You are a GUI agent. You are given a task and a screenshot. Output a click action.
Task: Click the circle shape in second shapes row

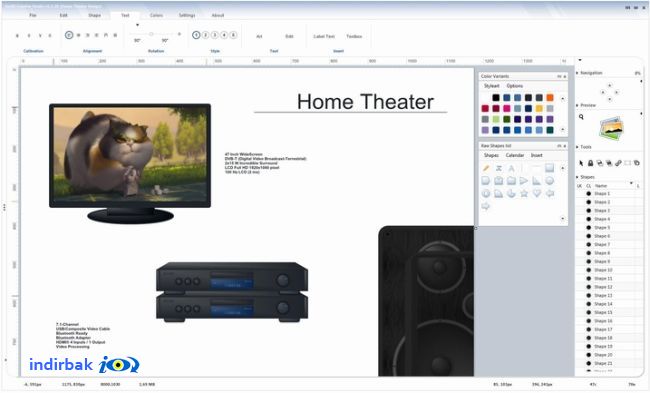[550, 181]
